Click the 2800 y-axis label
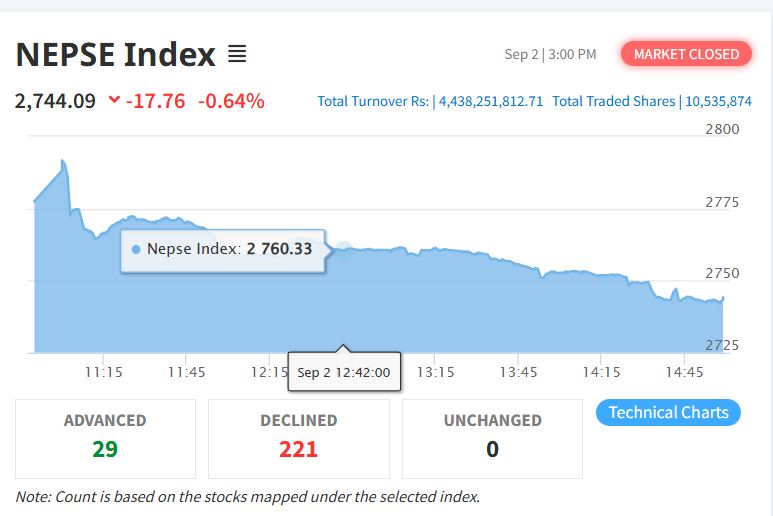Screen dimensions: 773x516 click(722, 129)
